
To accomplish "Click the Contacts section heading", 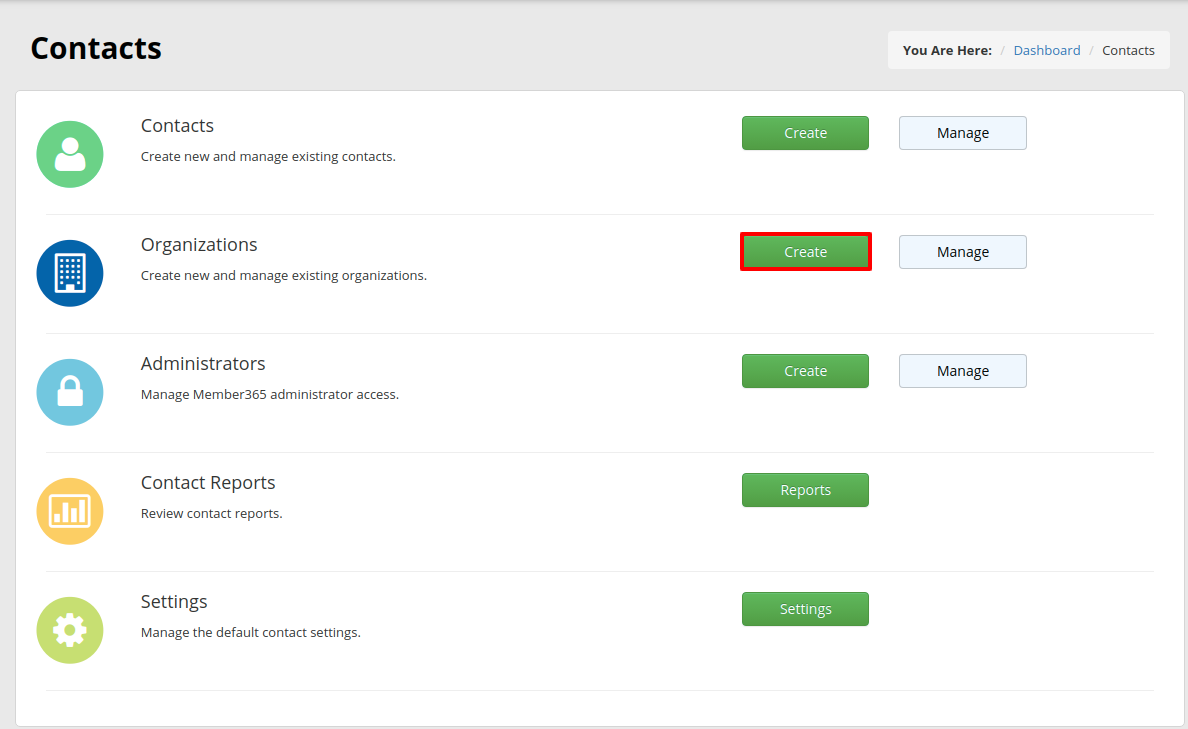I will click(x=177, y=126).
